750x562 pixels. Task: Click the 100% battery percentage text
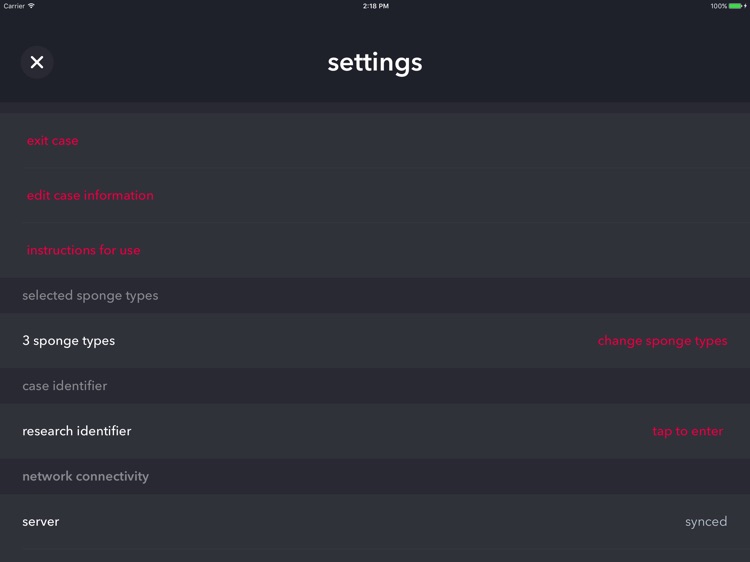click(x=718, y=6)
